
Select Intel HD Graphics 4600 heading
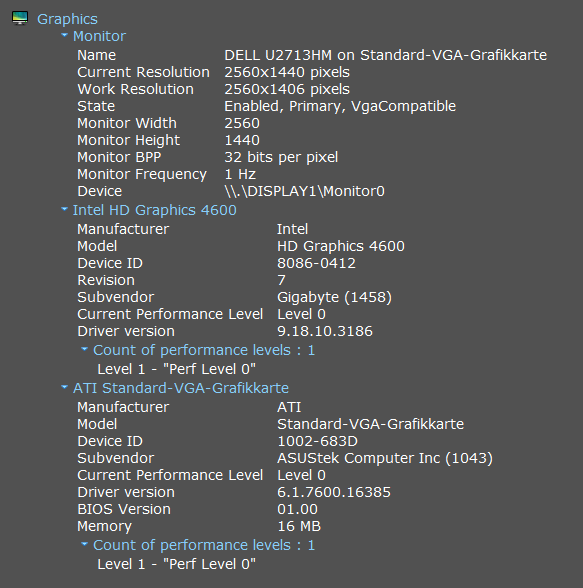tap(154, 210)
